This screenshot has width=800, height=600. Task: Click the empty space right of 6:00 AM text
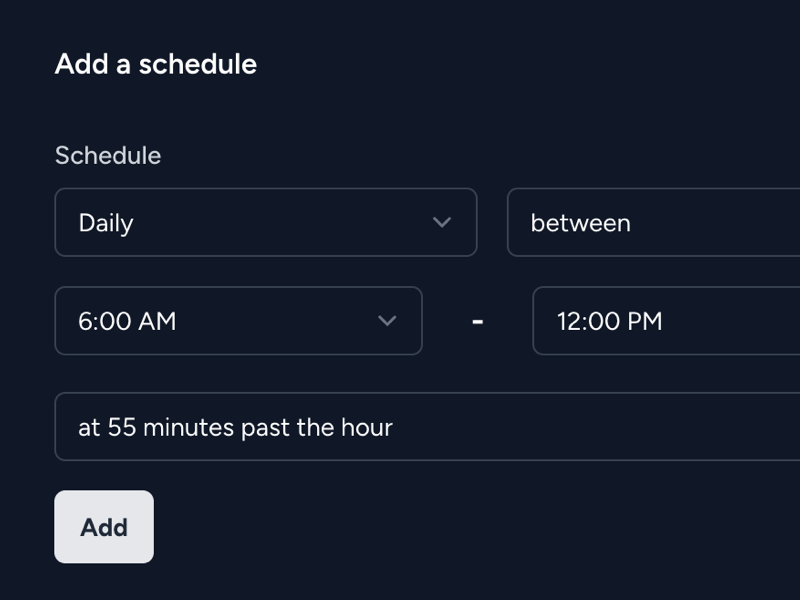point(276,321)
